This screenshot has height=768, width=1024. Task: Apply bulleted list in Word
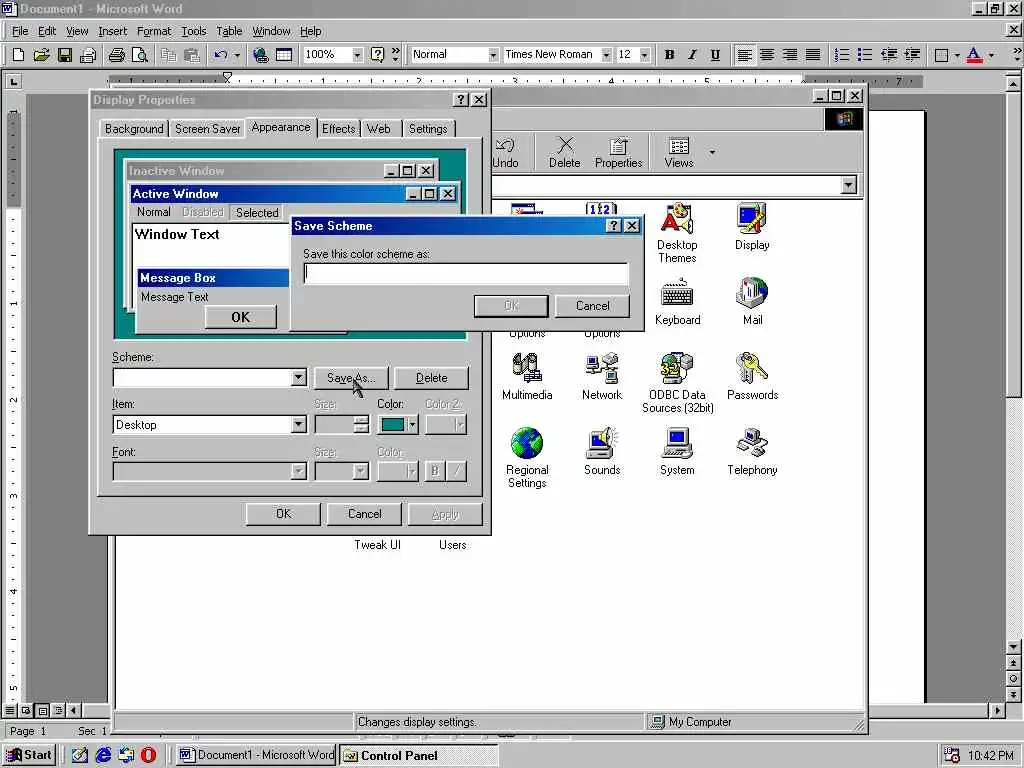[x=865, y=55]
